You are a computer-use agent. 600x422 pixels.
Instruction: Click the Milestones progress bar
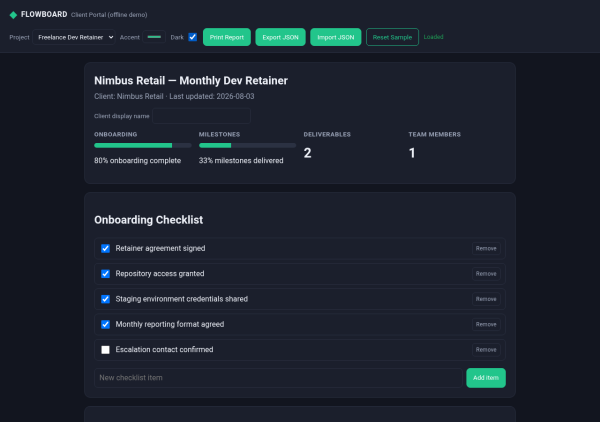(247, 145)
